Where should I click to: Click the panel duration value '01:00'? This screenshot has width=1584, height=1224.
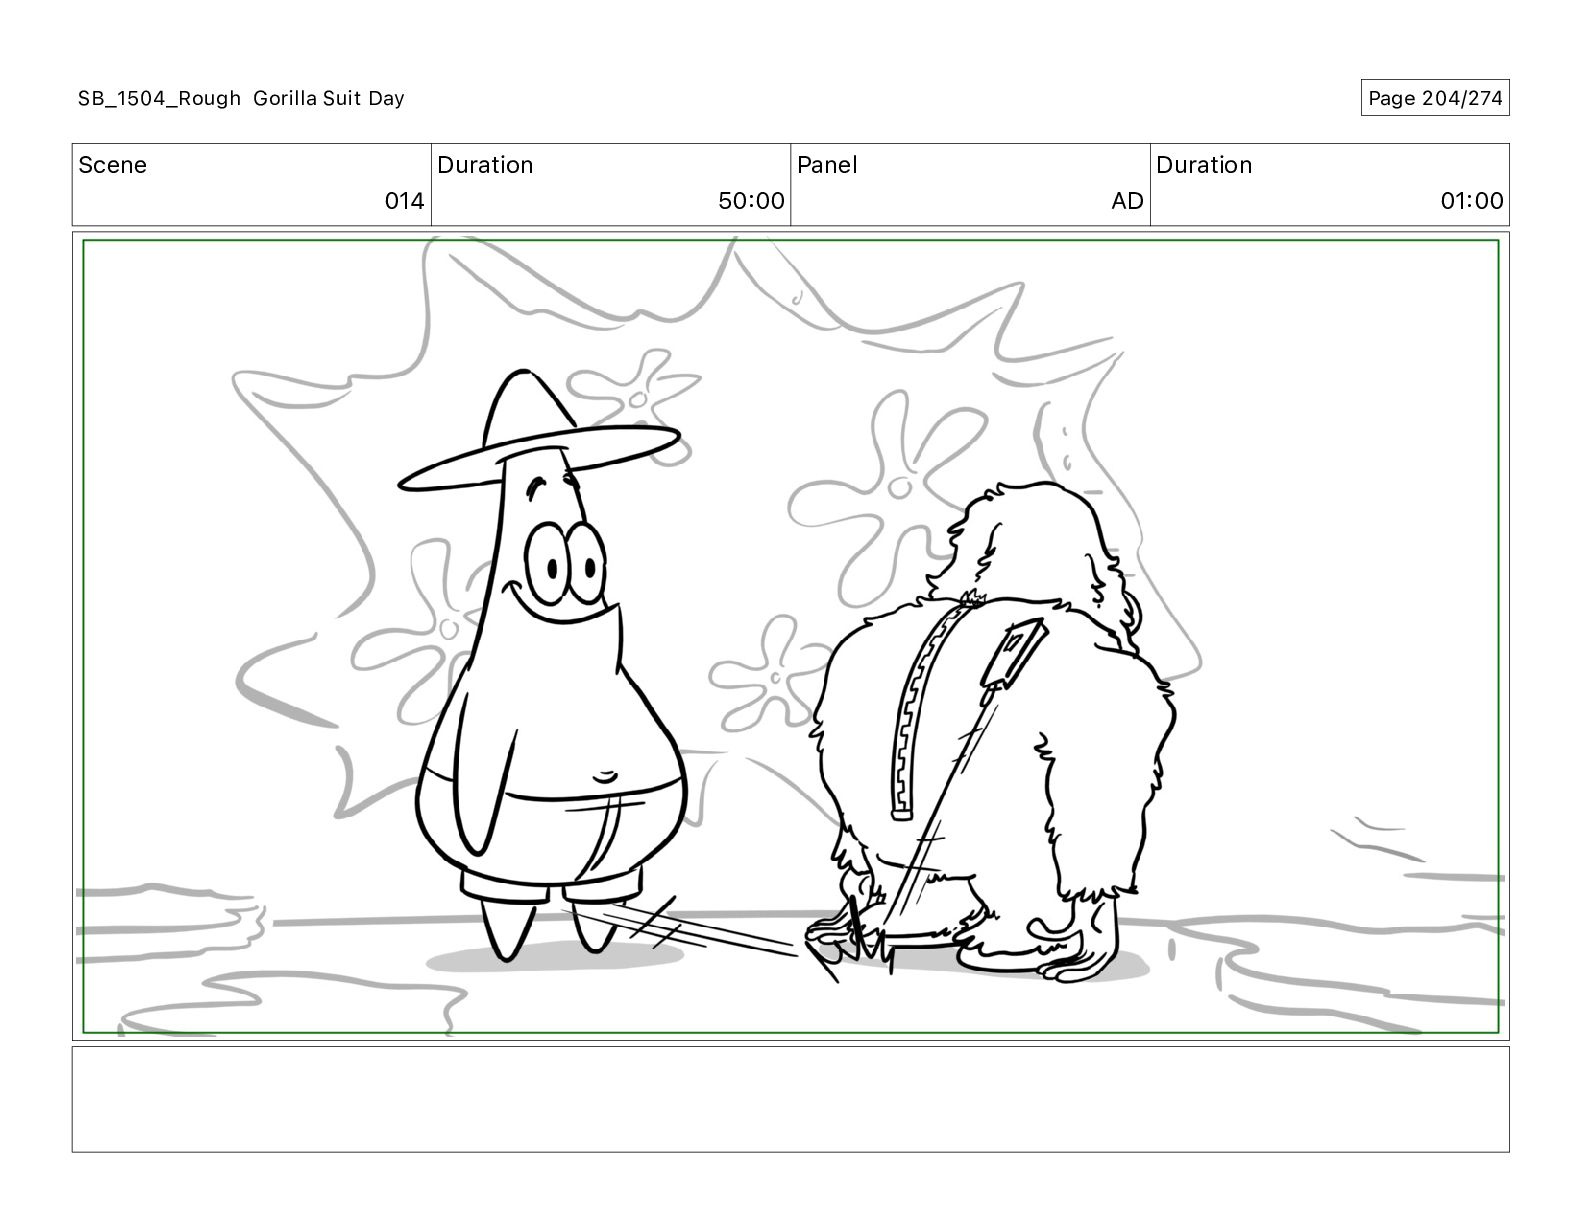point(1471,201)
